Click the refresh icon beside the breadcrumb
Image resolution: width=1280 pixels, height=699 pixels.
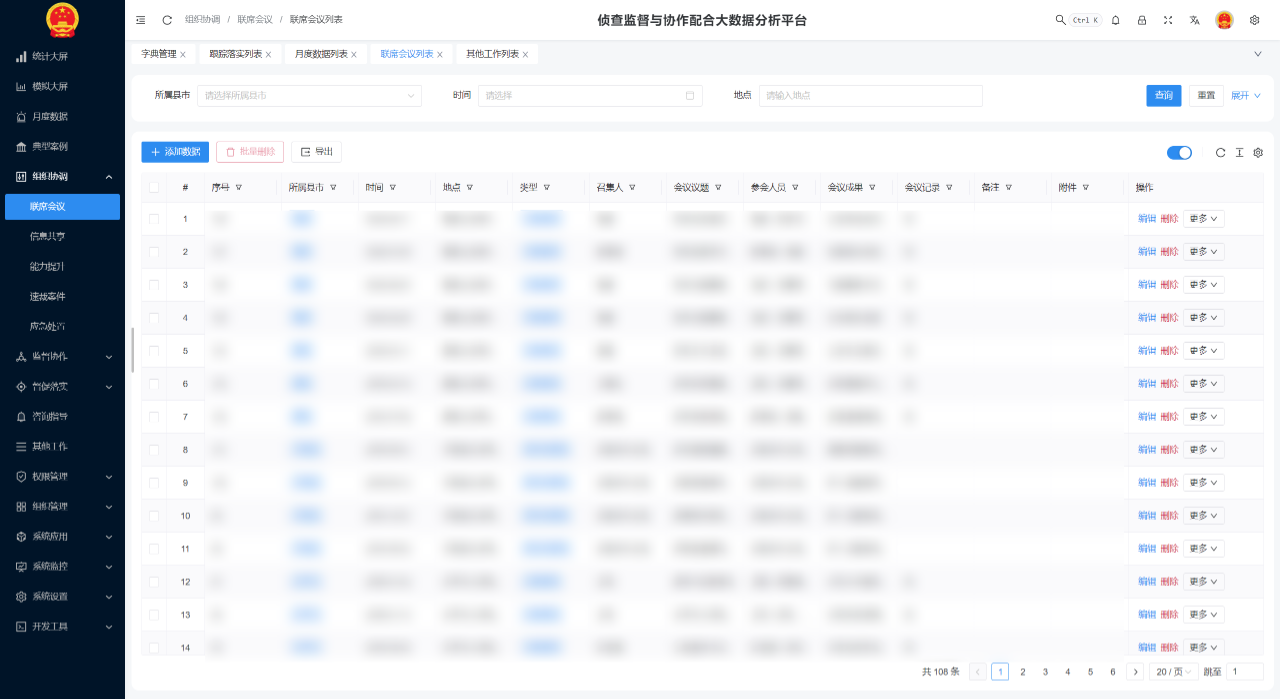167,20
